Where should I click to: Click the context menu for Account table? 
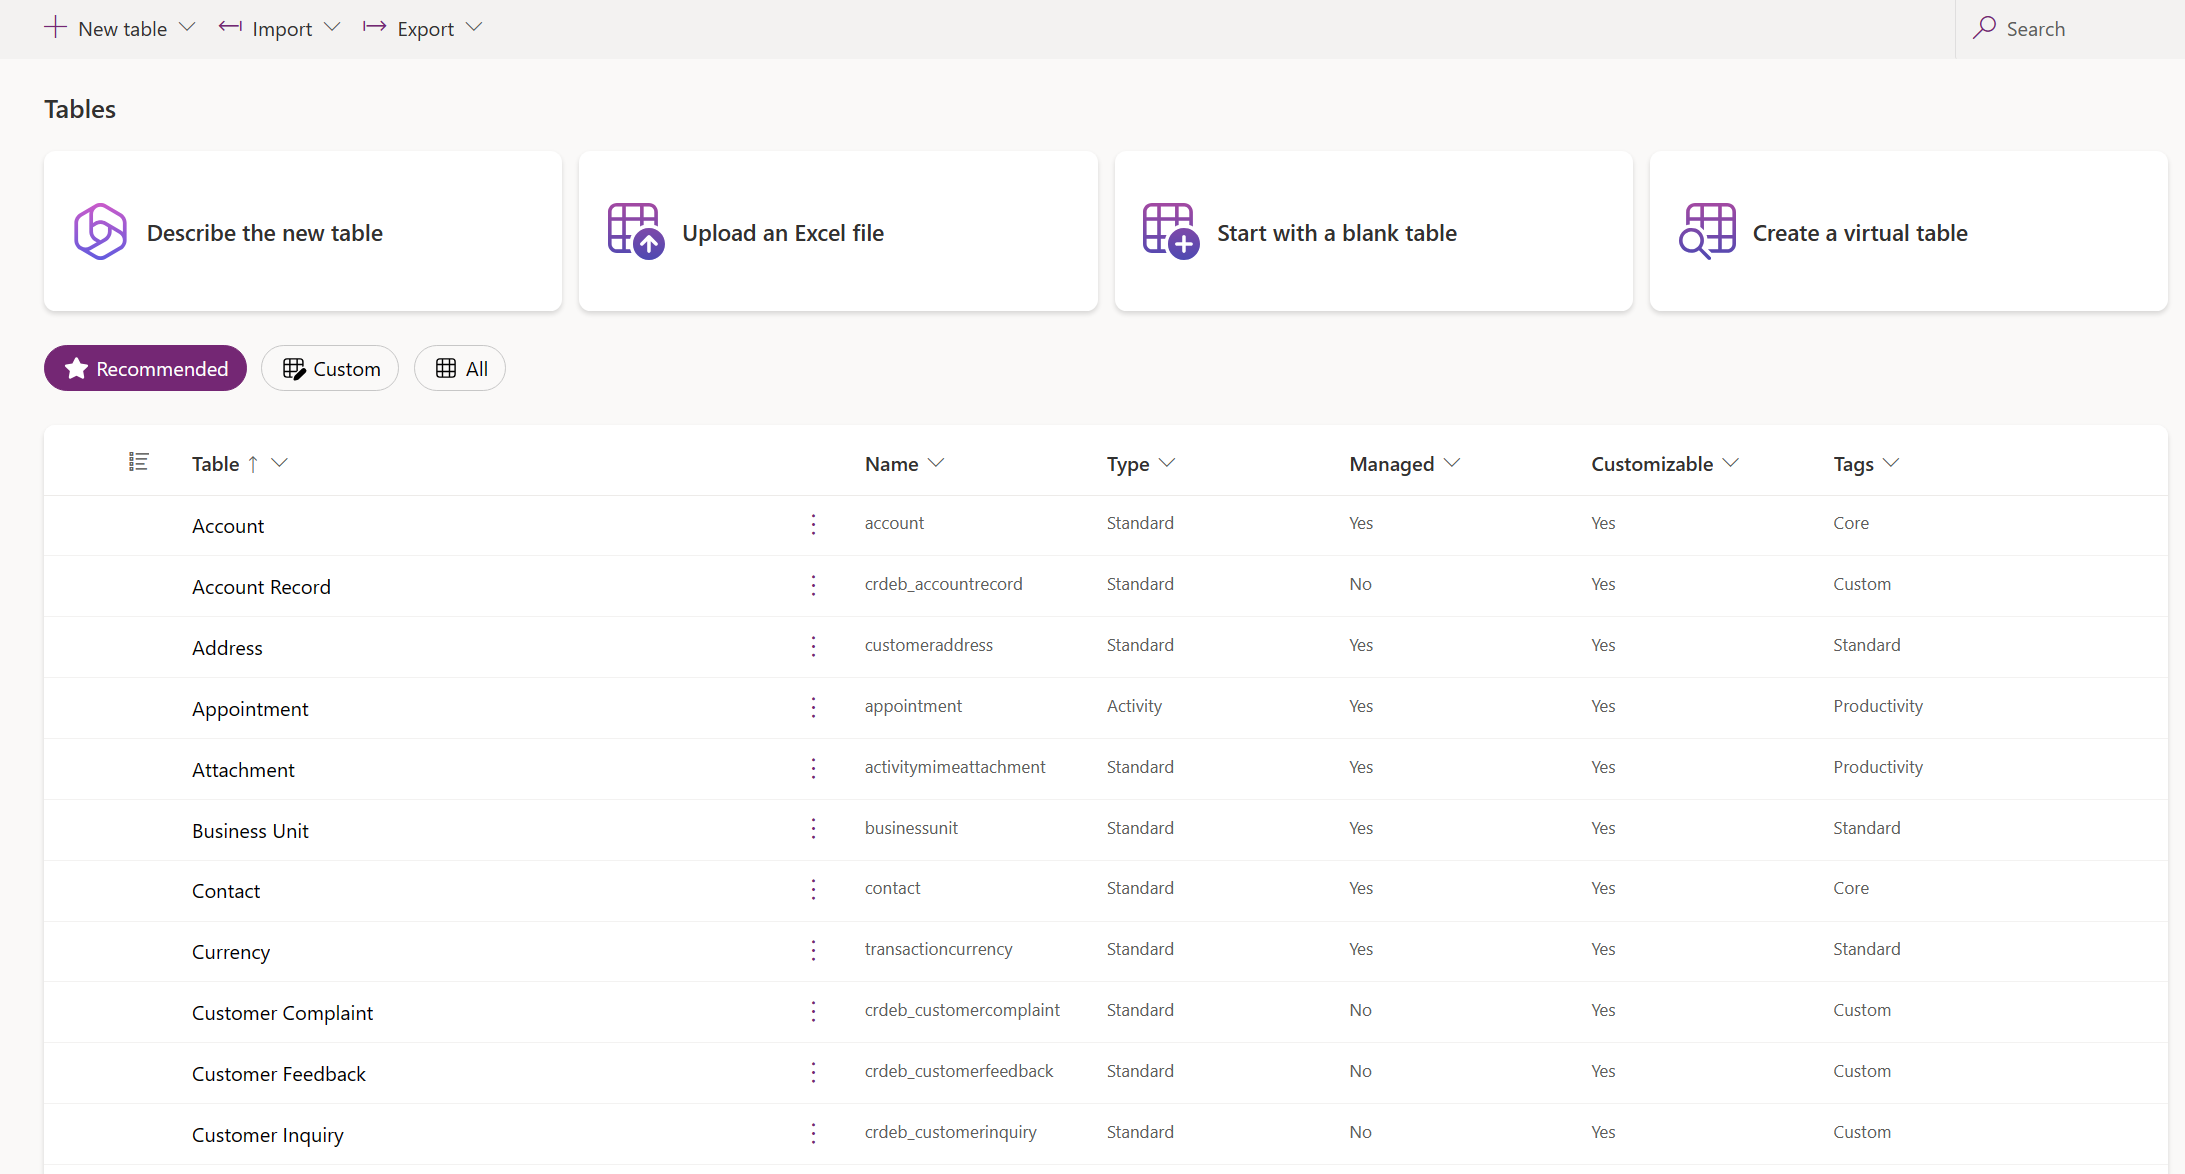[x=814, y=525]
